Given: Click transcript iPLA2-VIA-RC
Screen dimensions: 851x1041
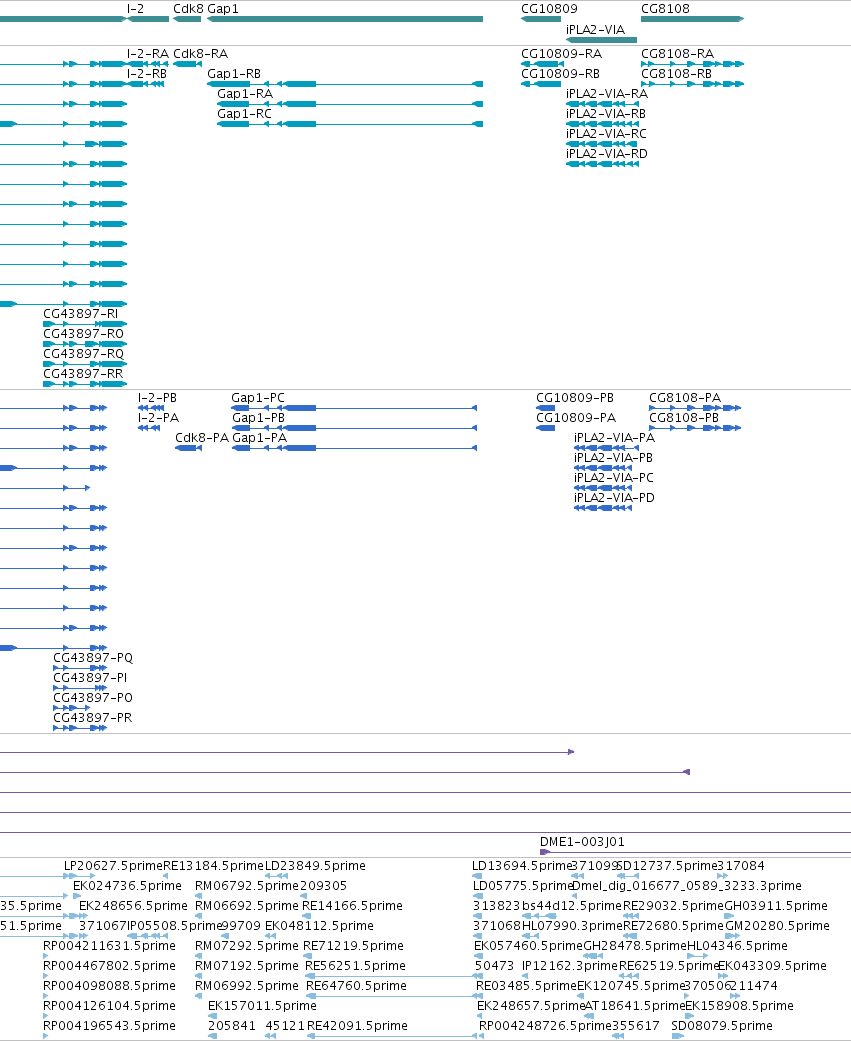Looking at the screenshot, I should point(606,133).
